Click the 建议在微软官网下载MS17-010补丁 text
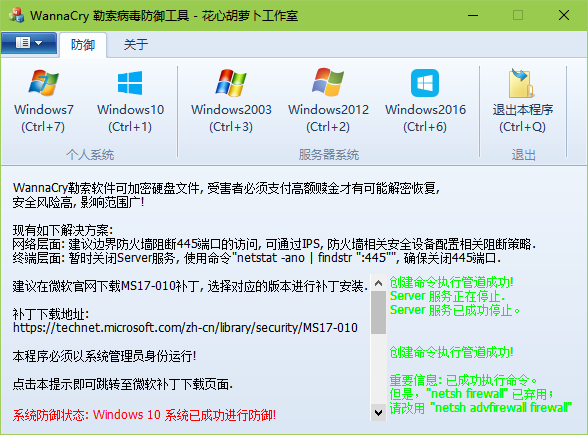The image size is (588, 435). [190, 286]
